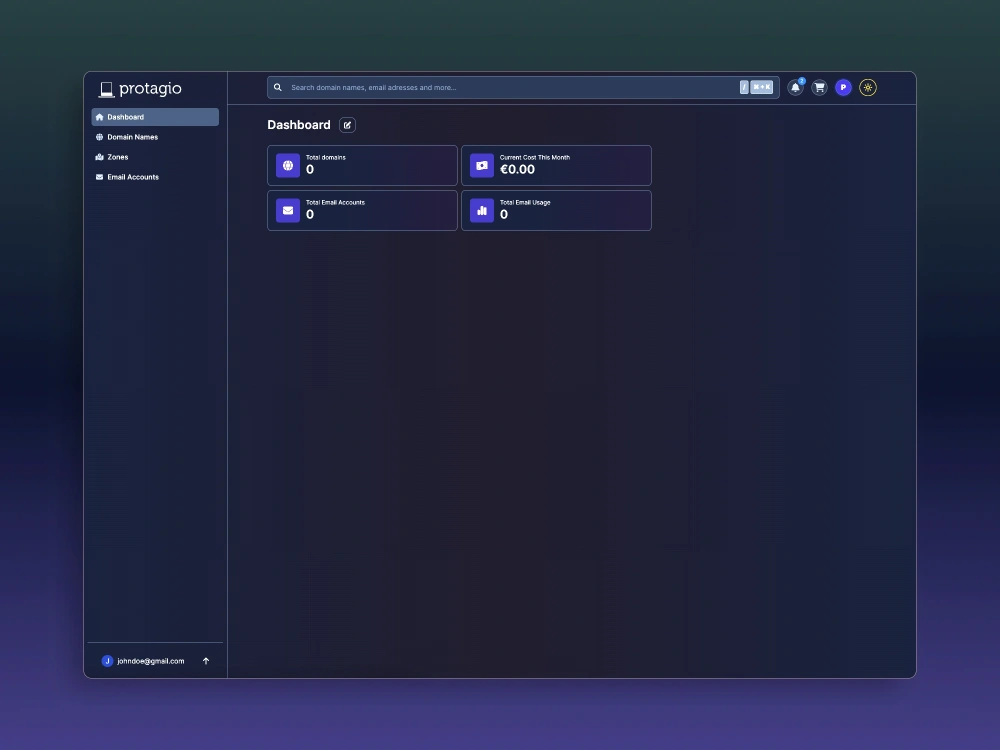1000x750 pixels.
Task: Click the notification count badge
Action: coord(802,81)
